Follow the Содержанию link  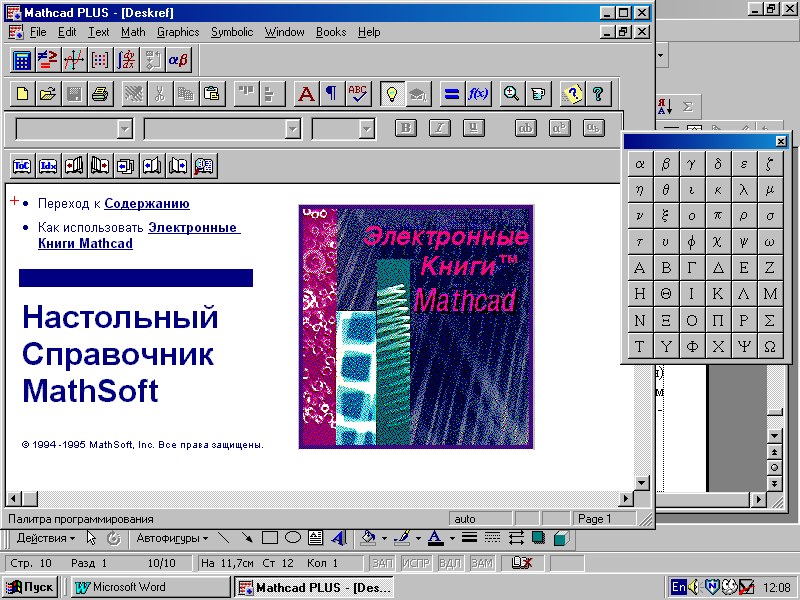tap(147, 204)
